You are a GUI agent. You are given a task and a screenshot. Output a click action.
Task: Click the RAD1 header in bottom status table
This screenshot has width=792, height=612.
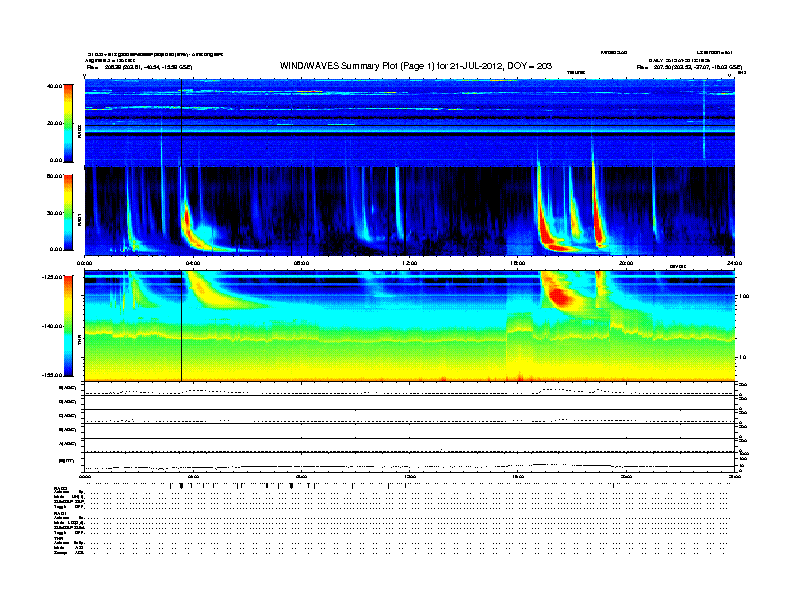click(60, 514)
